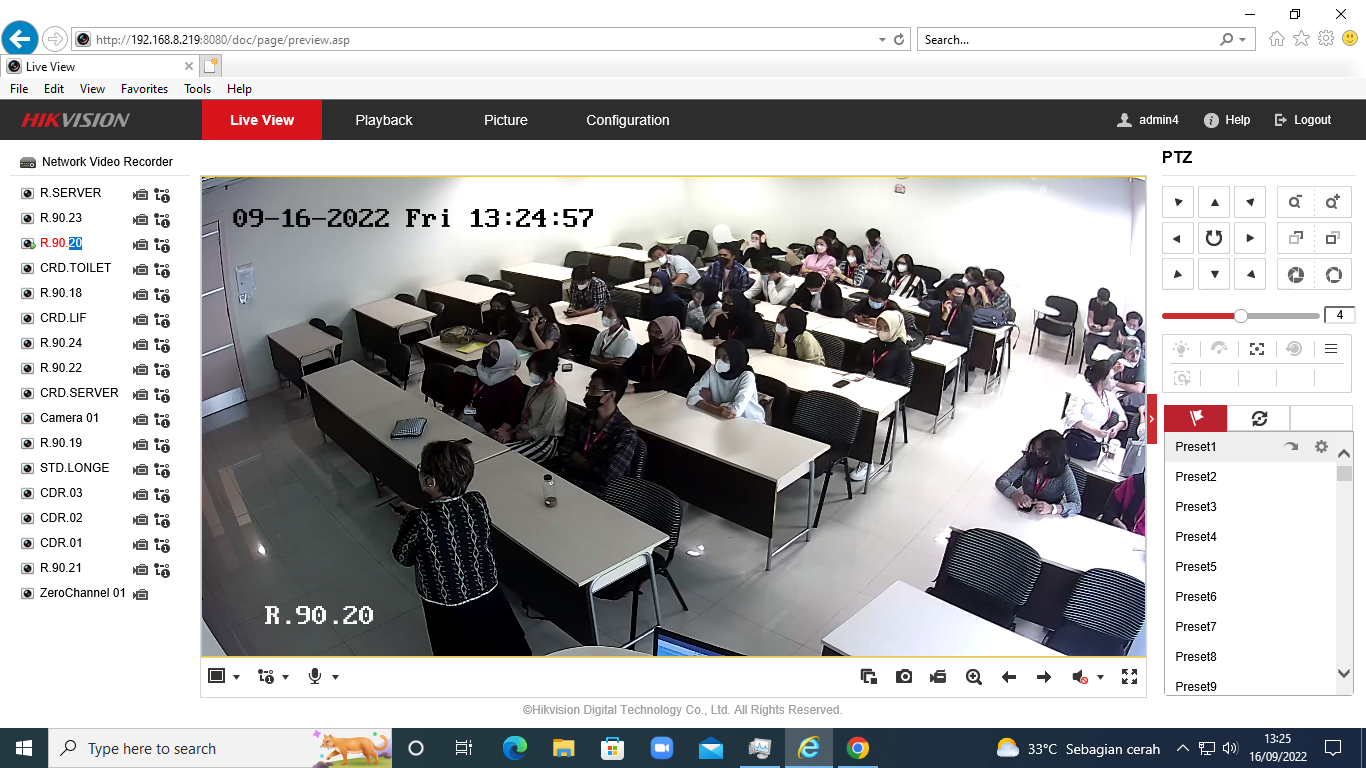Start recording all channels below the video

[x=938, y=677]
